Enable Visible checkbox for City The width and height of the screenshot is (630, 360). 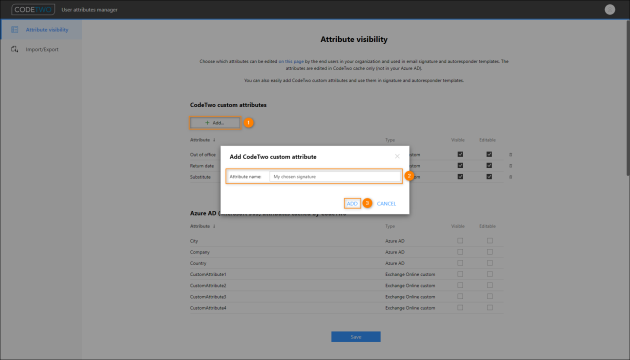[x=460, y=241]
